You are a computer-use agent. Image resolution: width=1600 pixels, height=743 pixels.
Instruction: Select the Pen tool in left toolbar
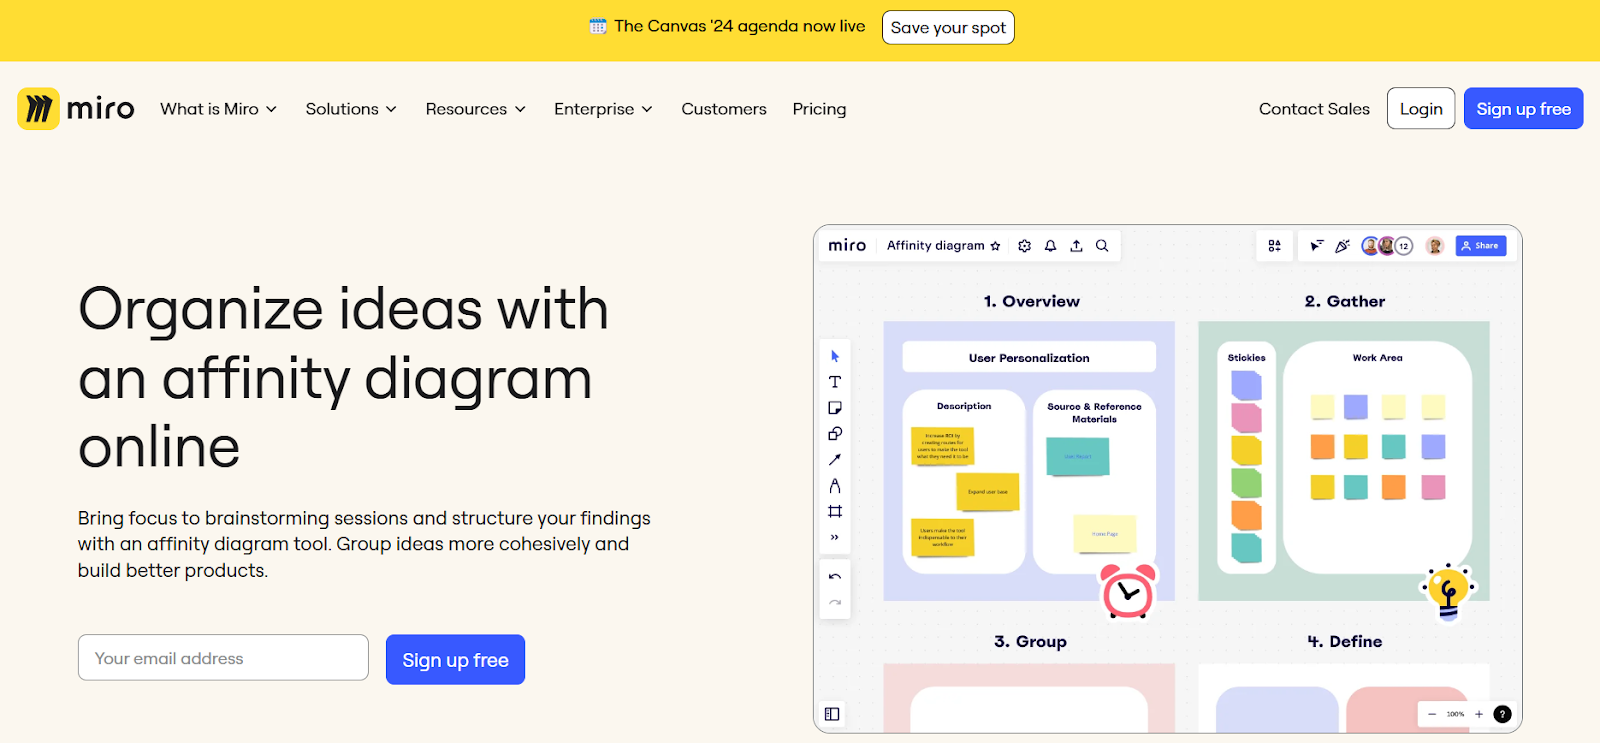(x=835, y=486)
